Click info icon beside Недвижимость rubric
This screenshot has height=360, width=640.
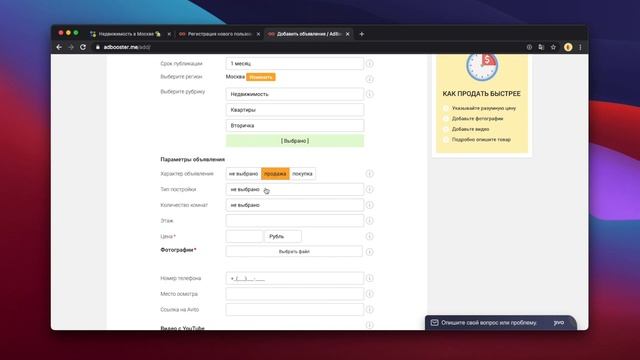coord(369,94)
